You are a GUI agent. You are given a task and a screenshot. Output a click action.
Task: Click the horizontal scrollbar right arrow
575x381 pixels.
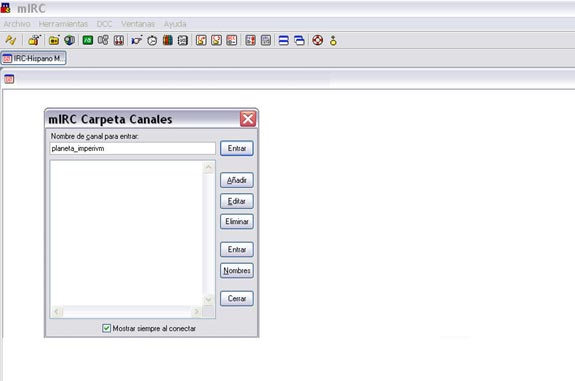(196, 312)
